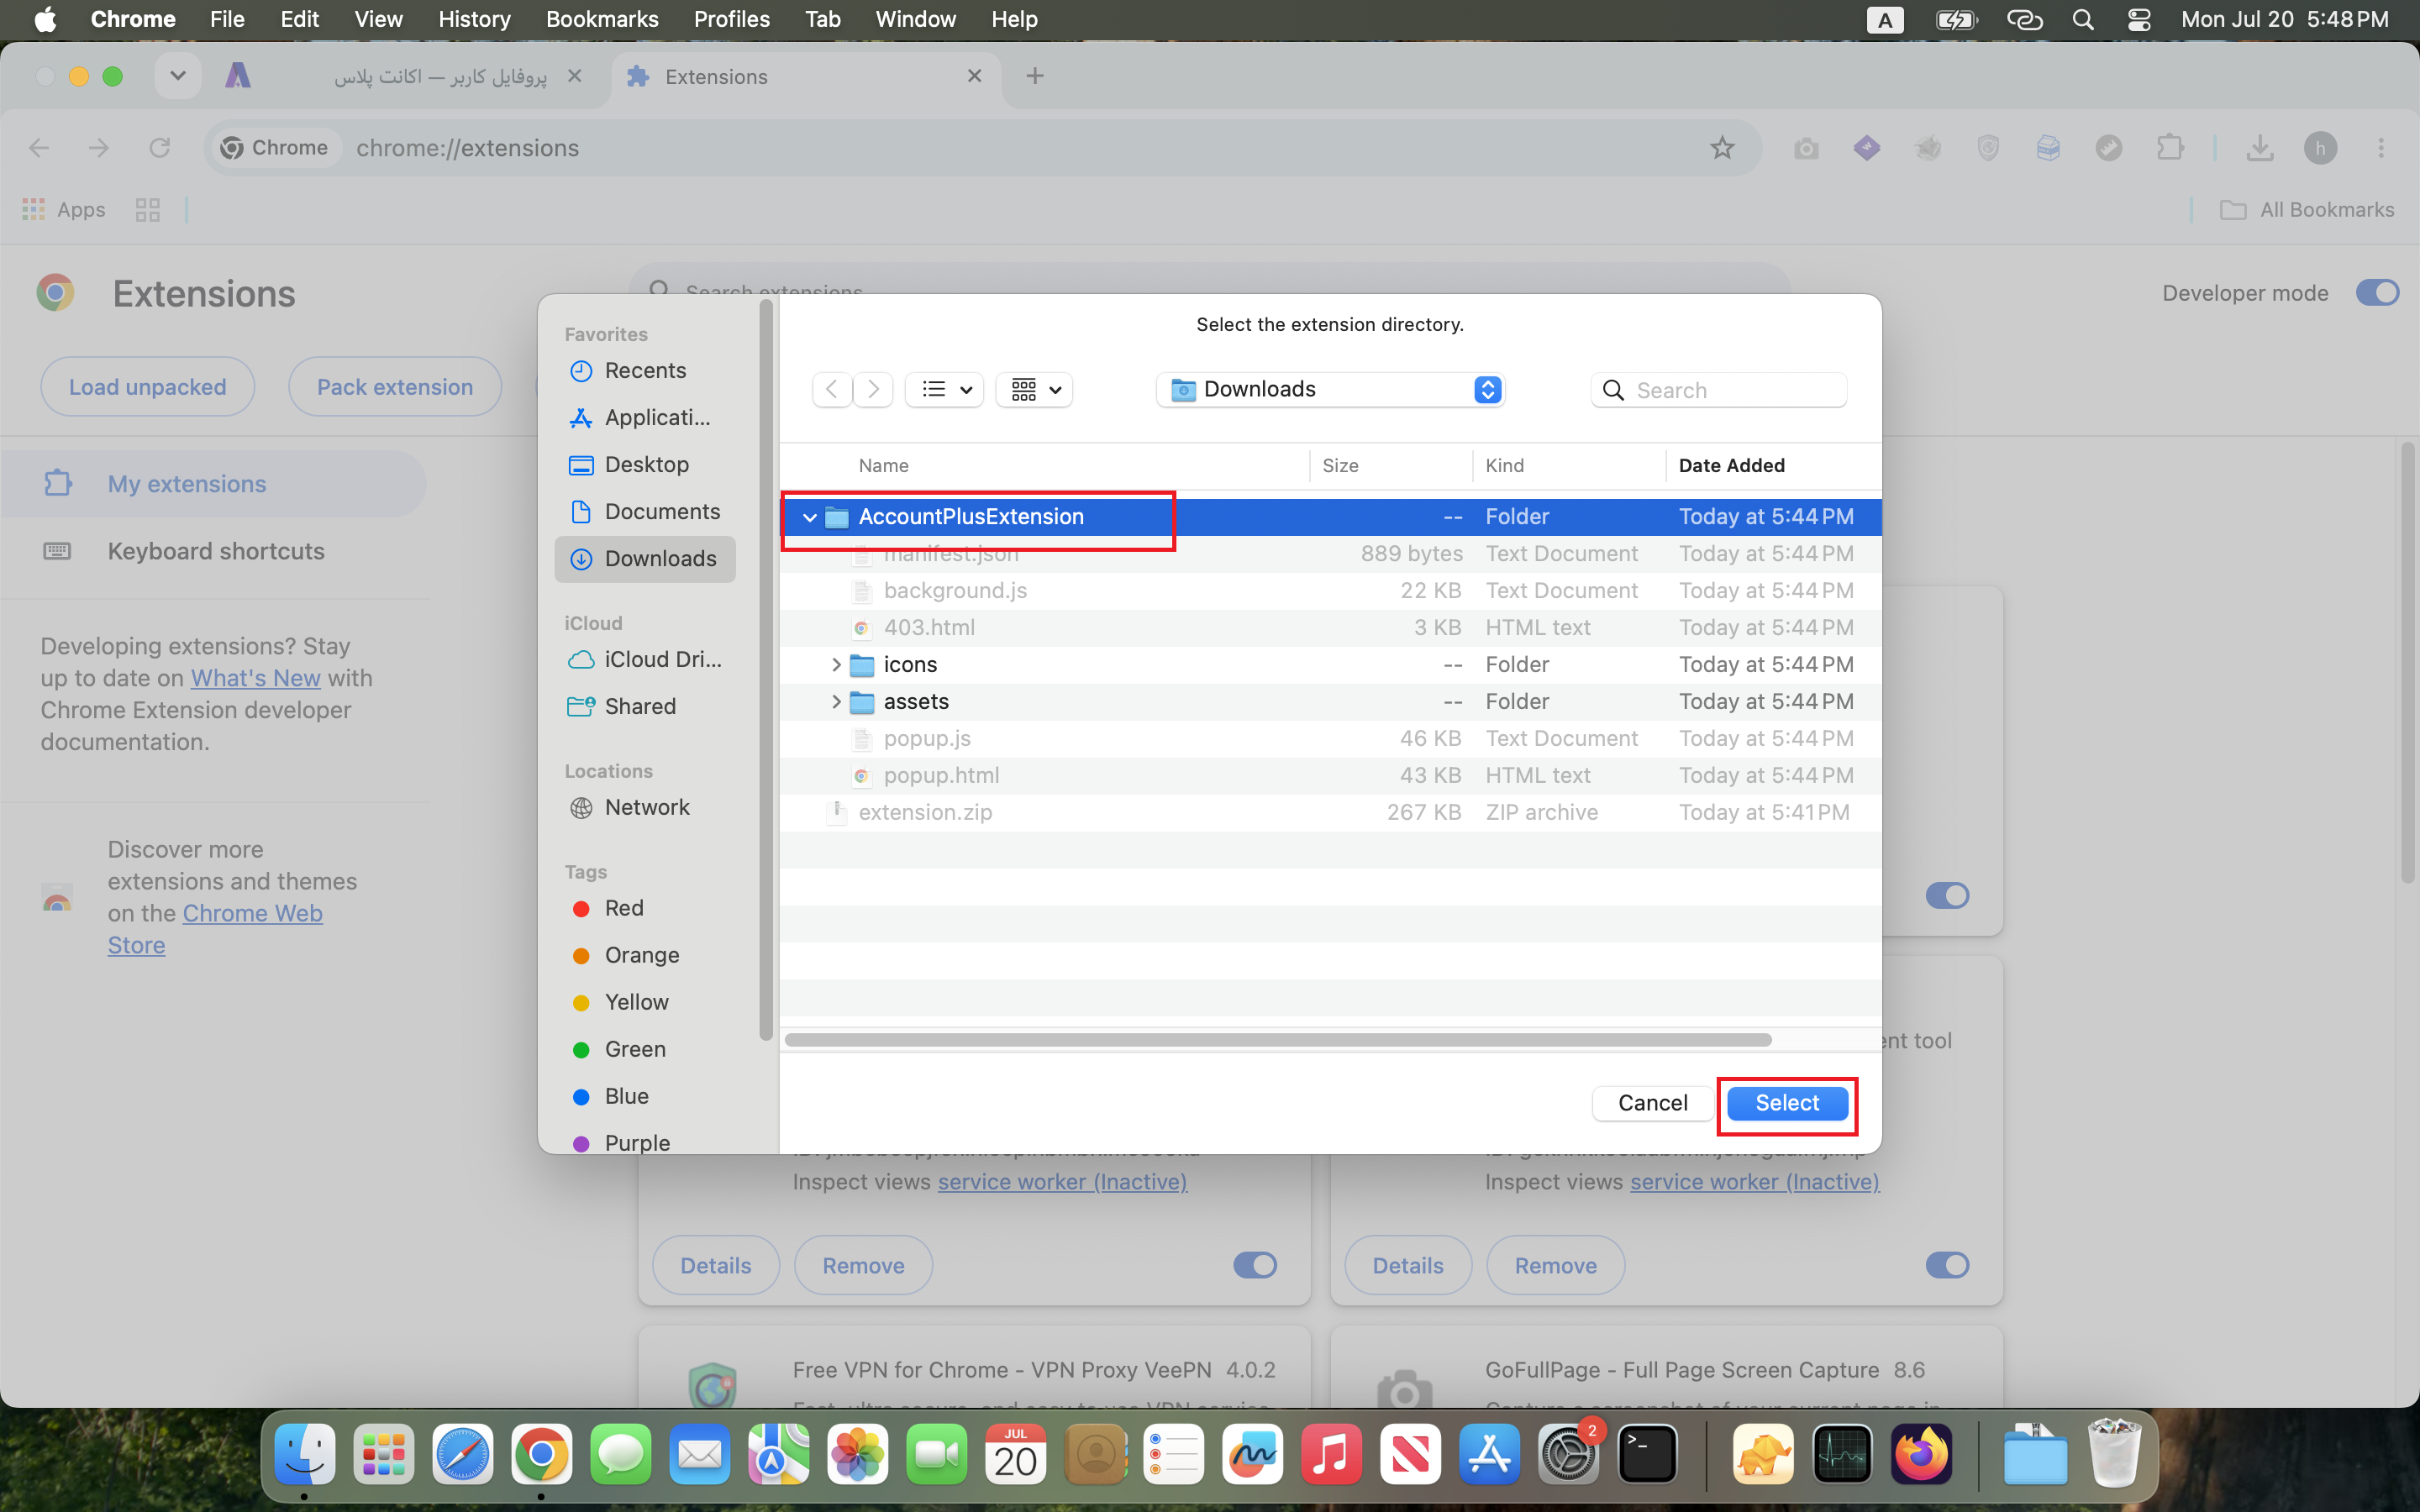Go forward in the file dialog
This screenshot has width=2420, height=1512.
point(873,389)
